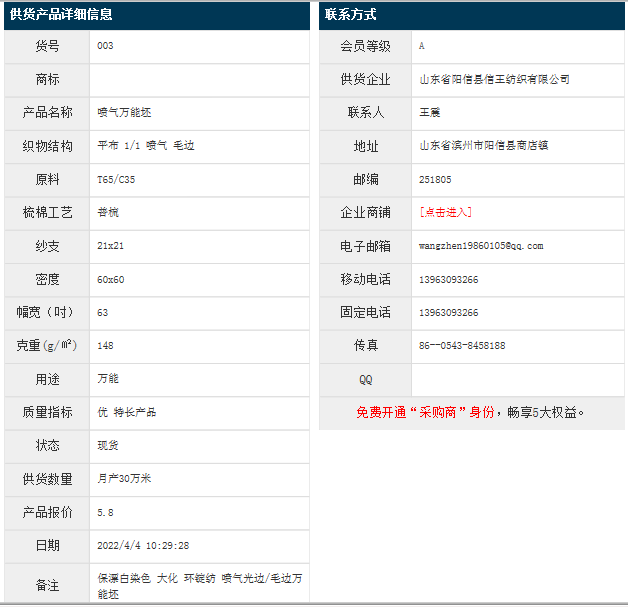628x607 pixels.
Task: Select the raw material value T65/C35
Action: click(116, 179)
